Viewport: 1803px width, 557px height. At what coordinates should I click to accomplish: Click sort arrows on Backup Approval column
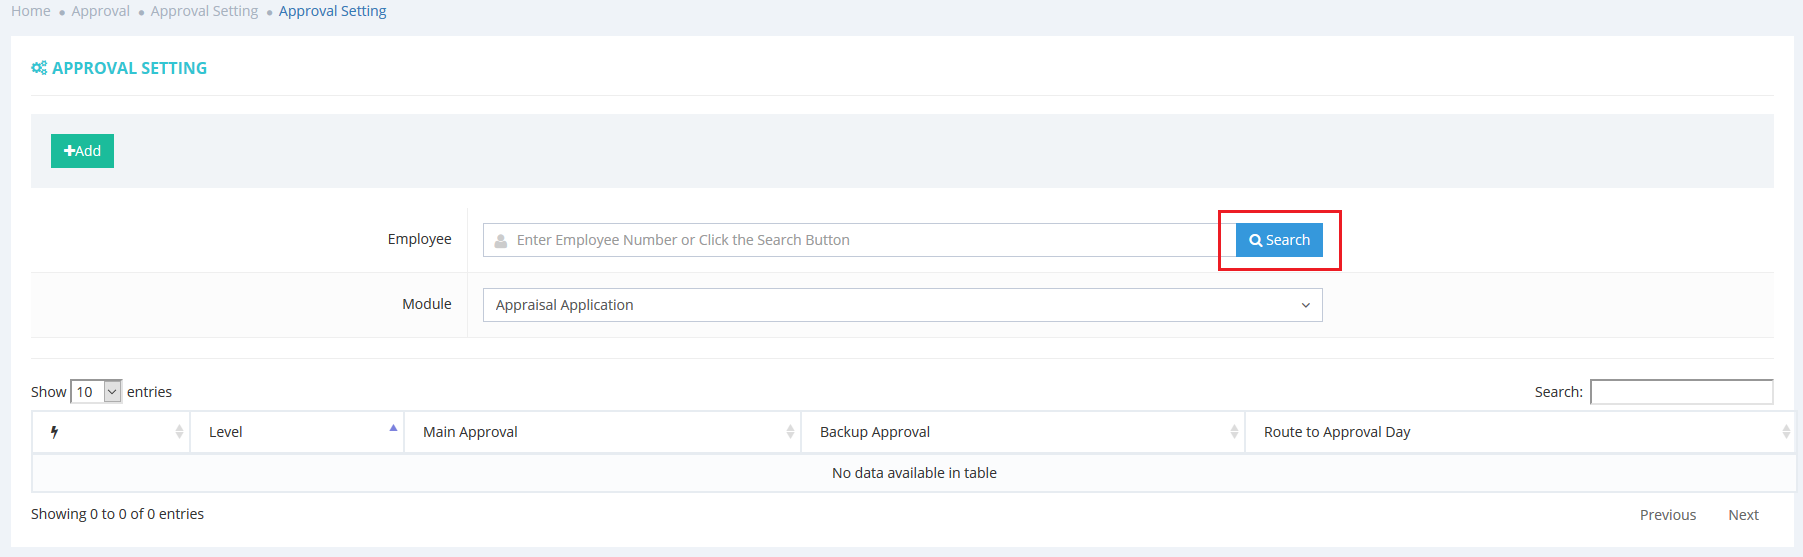point(1234,432)
